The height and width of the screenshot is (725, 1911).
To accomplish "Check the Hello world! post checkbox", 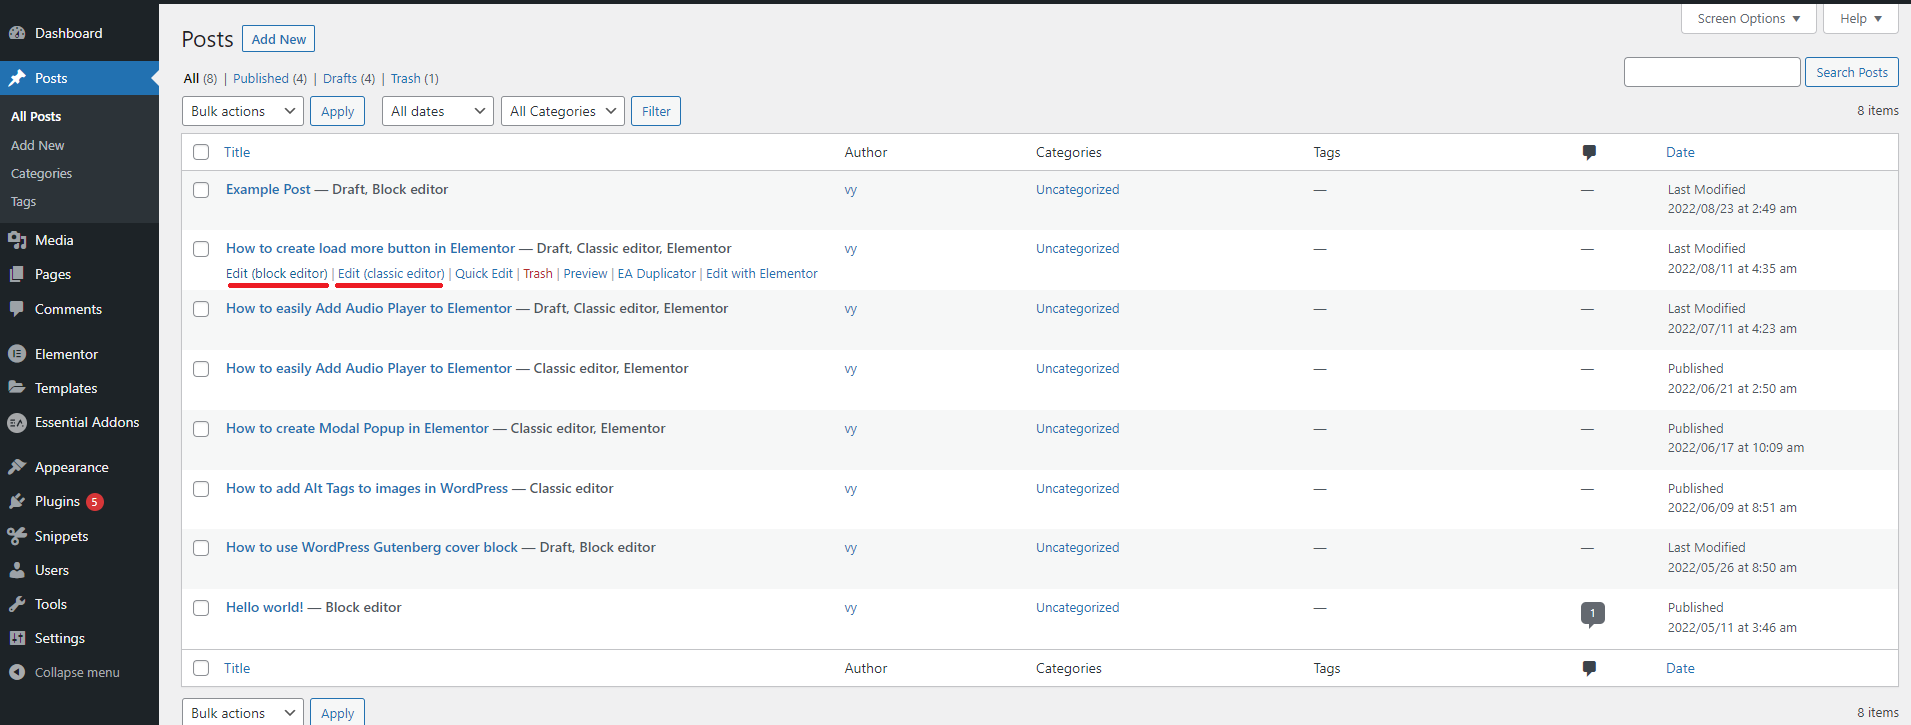I will 201,608.
